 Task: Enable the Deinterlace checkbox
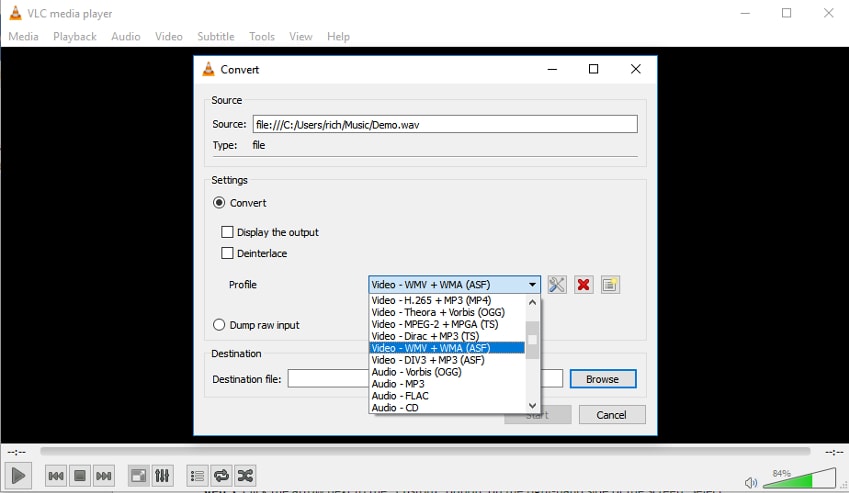(x=227, y=253)
